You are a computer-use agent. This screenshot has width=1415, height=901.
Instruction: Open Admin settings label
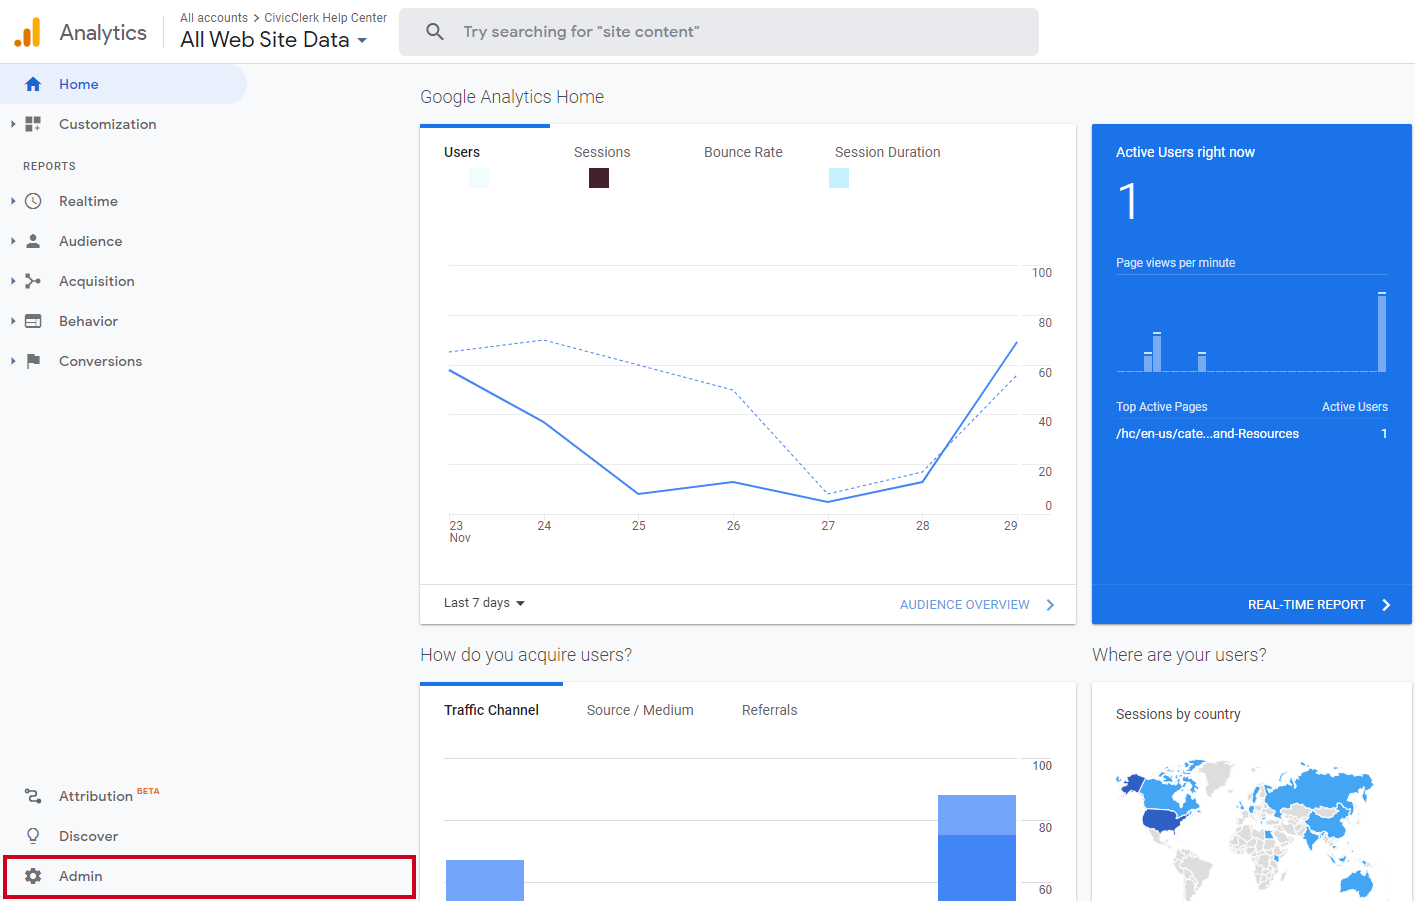coord(81,876)
